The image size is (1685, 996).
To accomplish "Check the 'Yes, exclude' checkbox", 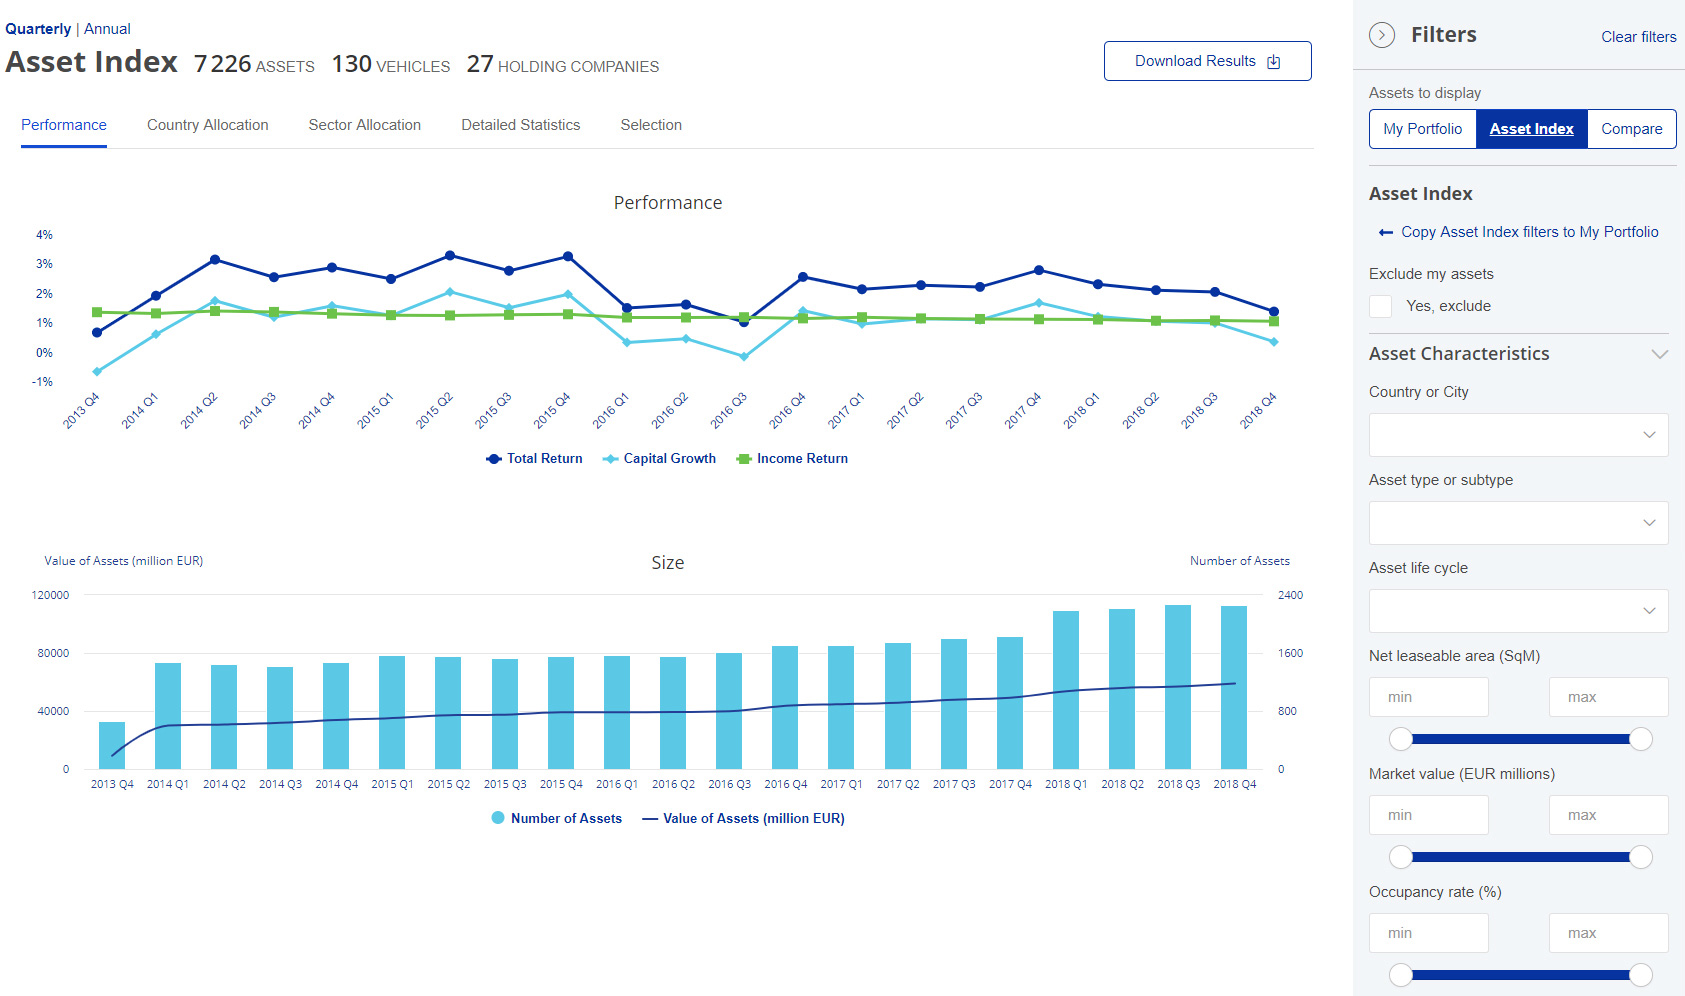I will (x=1381, y=306).
